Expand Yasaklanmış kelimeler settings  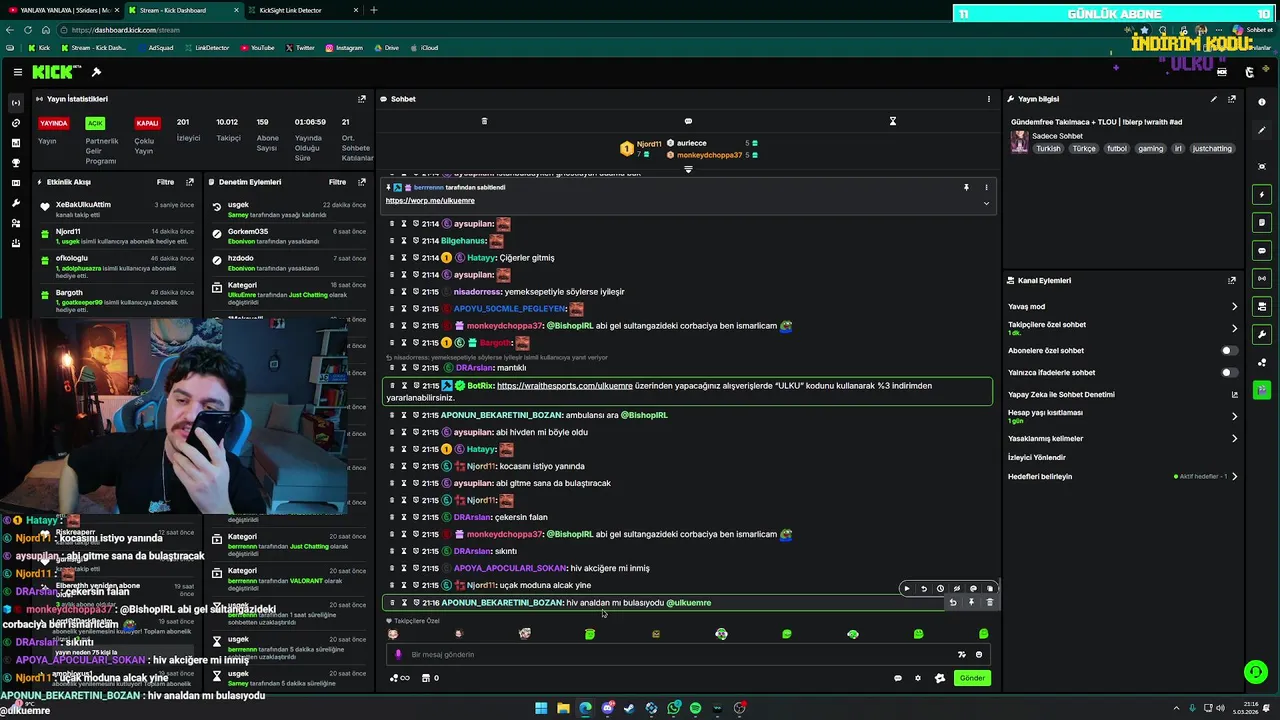tap(1234, 439)
